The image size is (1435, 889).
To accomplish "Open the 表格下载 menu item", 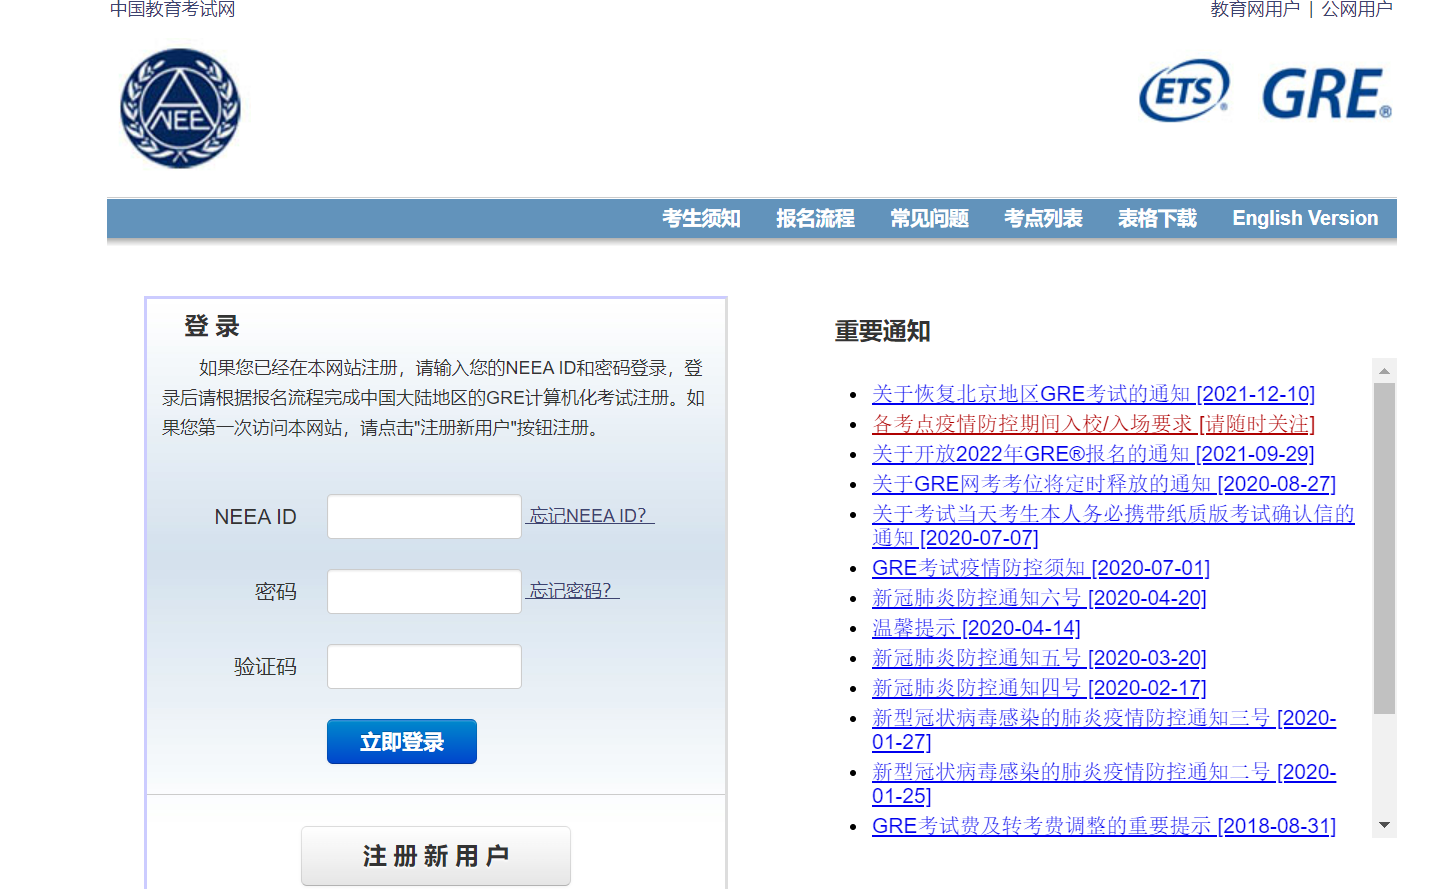I will pos(1157,218).
